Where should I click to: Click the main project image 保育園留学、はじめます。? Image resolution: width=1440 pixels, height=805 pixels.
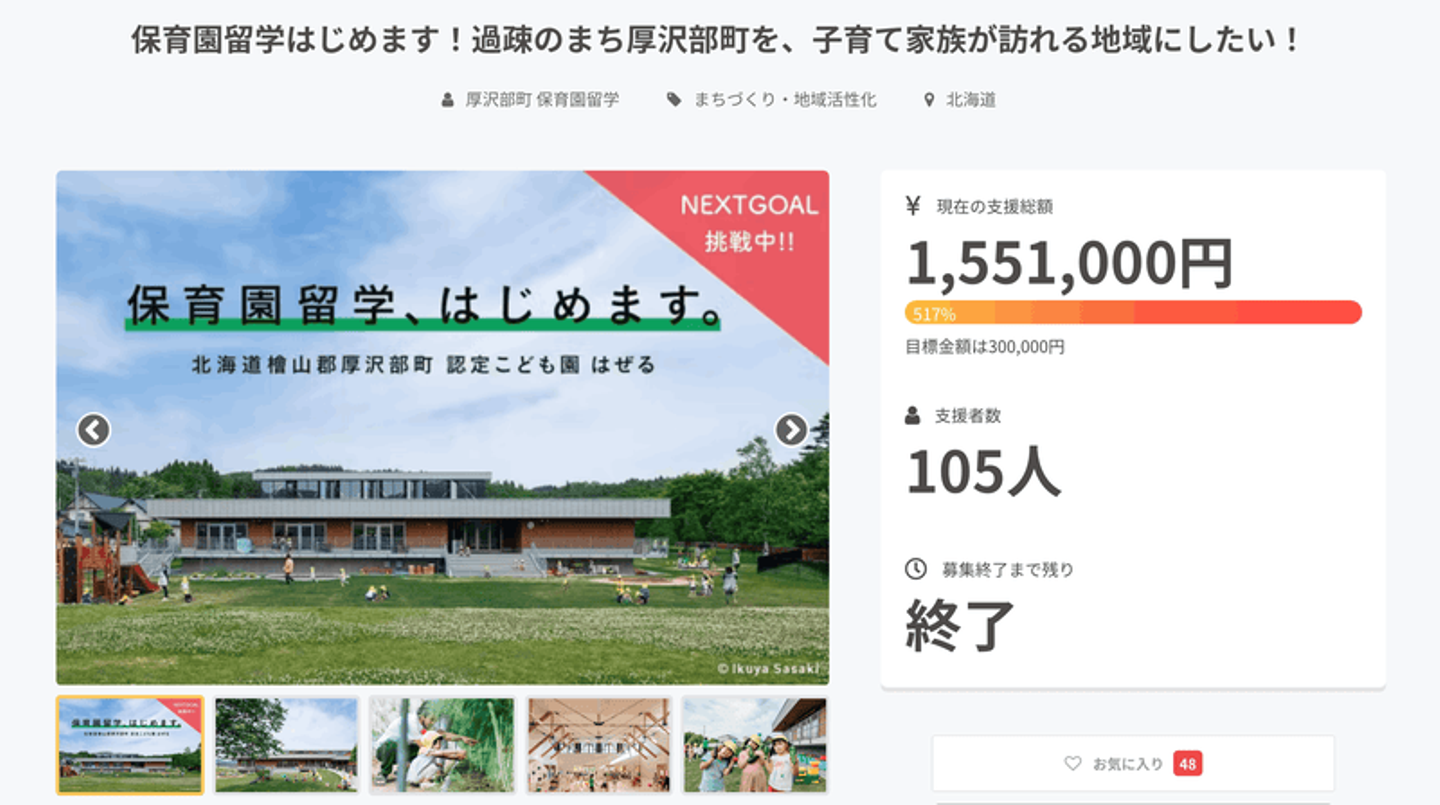(442, 427)
